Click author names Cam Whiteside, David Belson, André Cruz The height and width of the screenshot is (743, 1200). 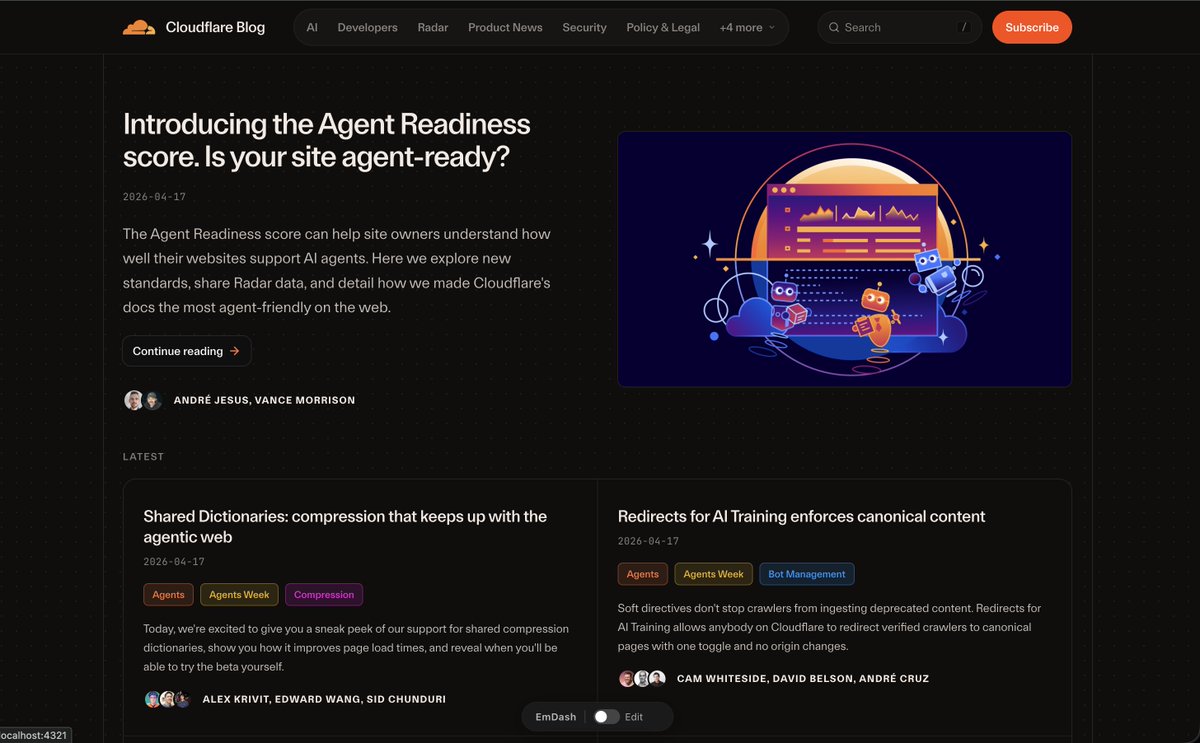click(x=803, y=678)
